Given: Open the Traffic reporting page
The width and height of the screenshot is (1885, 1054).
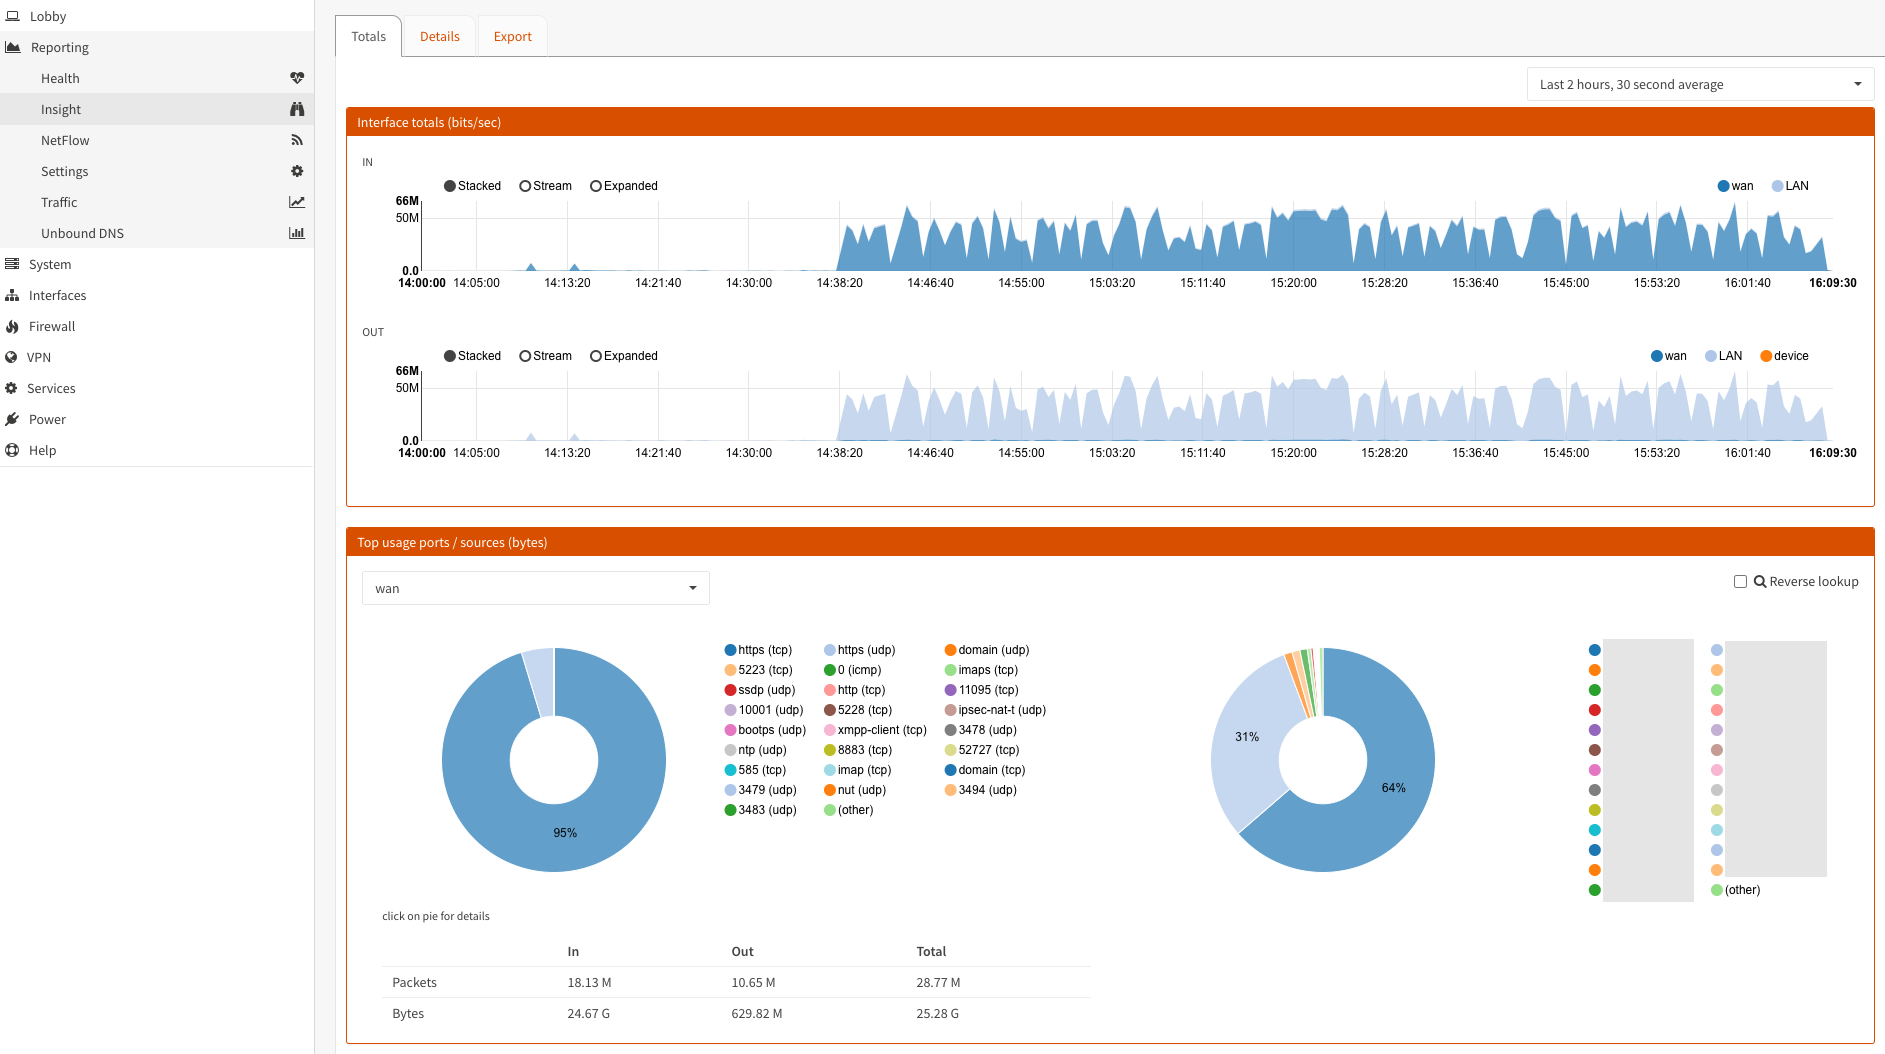Looking at the screenshot, I should coord(157,202).
